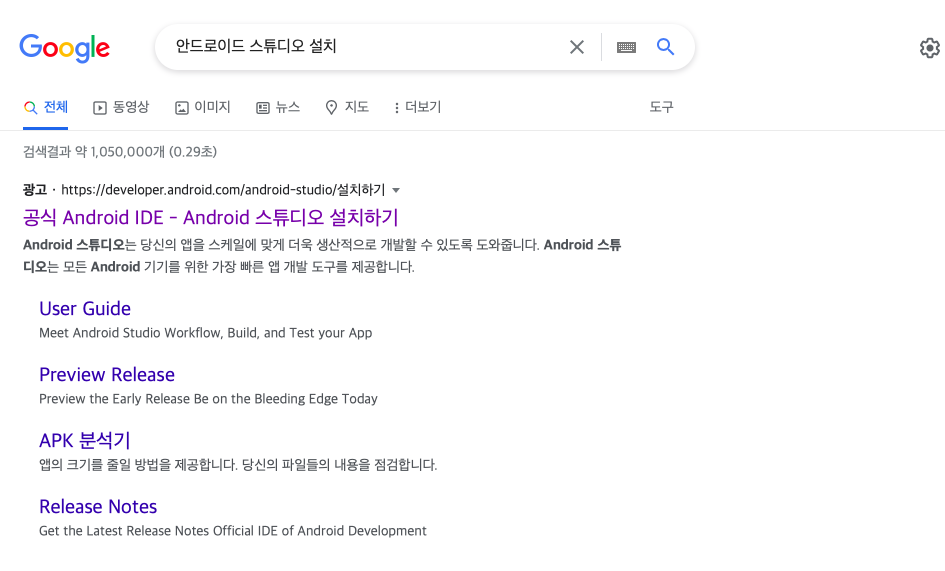Screen dimensions: 945x571
Task: Open the settings gear
Action: [x=929, y=48]
